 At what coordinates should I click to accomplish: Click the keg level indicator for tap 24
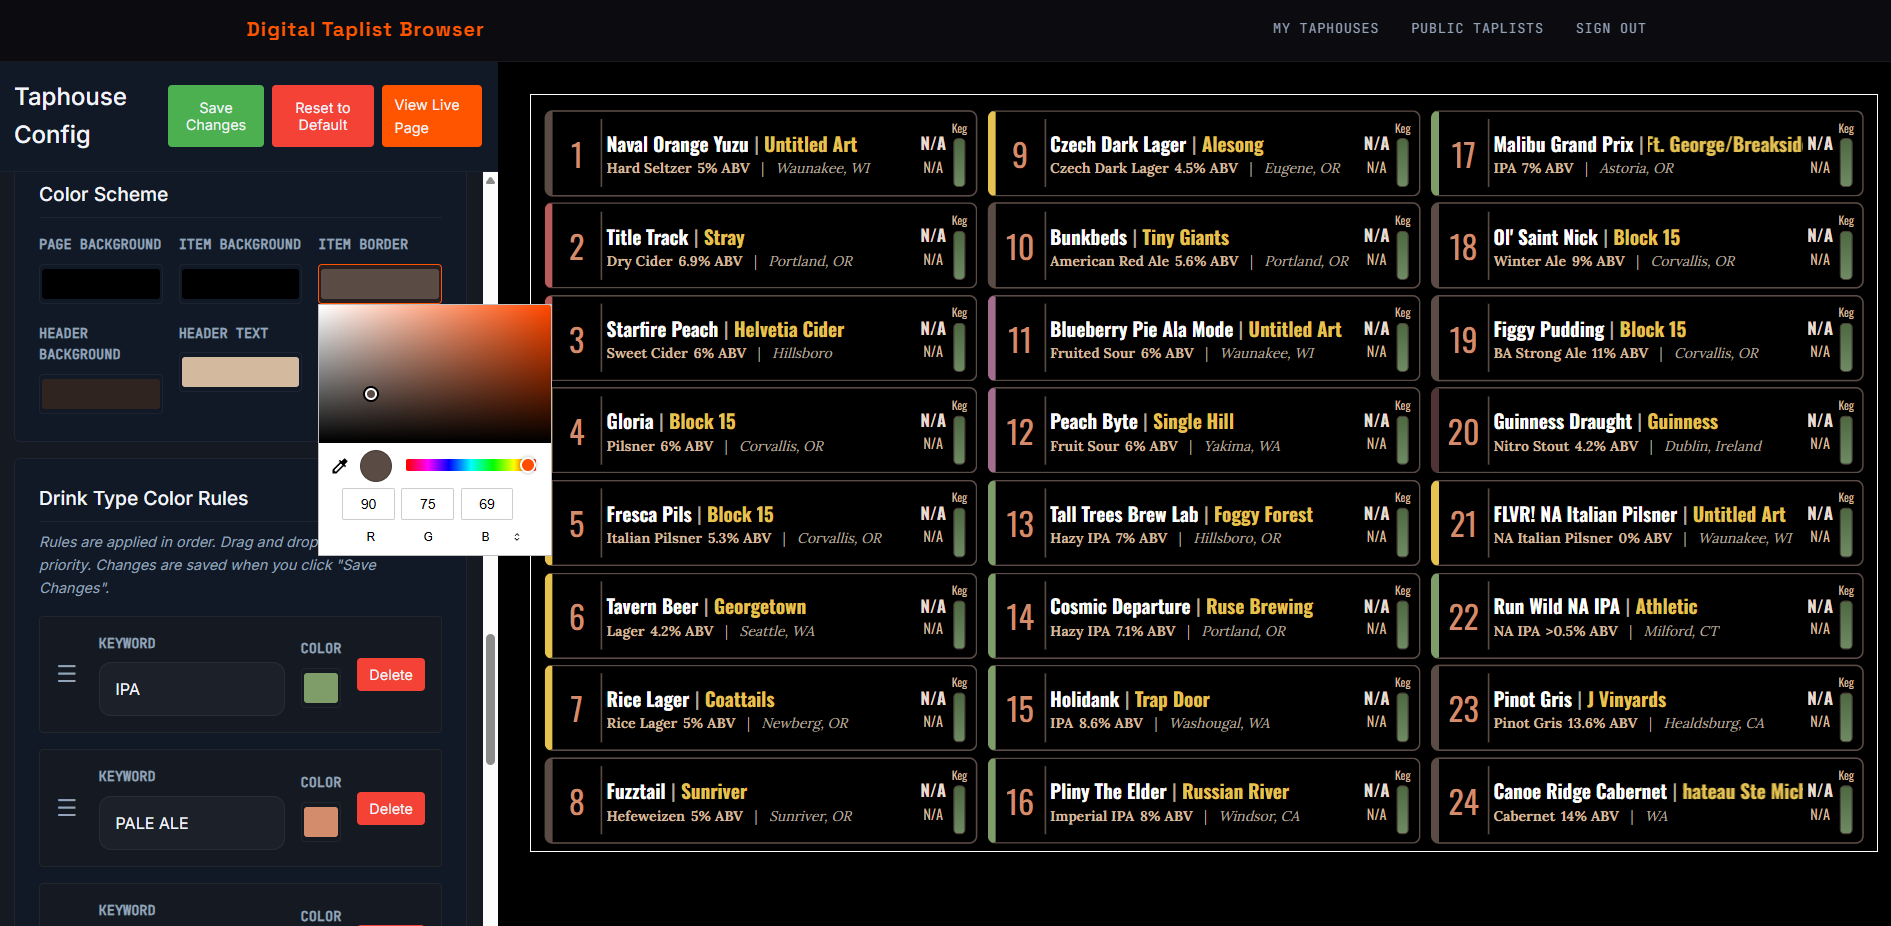click(1846, 809)
